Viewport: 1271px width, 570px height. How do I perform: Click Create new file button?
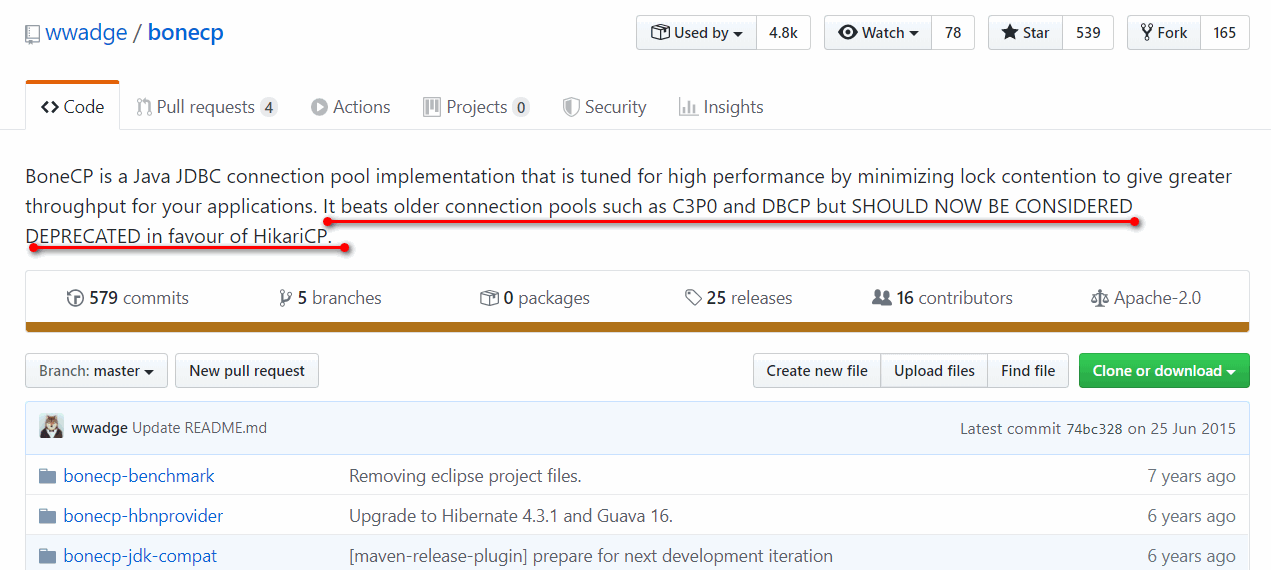tap(817, 370)
